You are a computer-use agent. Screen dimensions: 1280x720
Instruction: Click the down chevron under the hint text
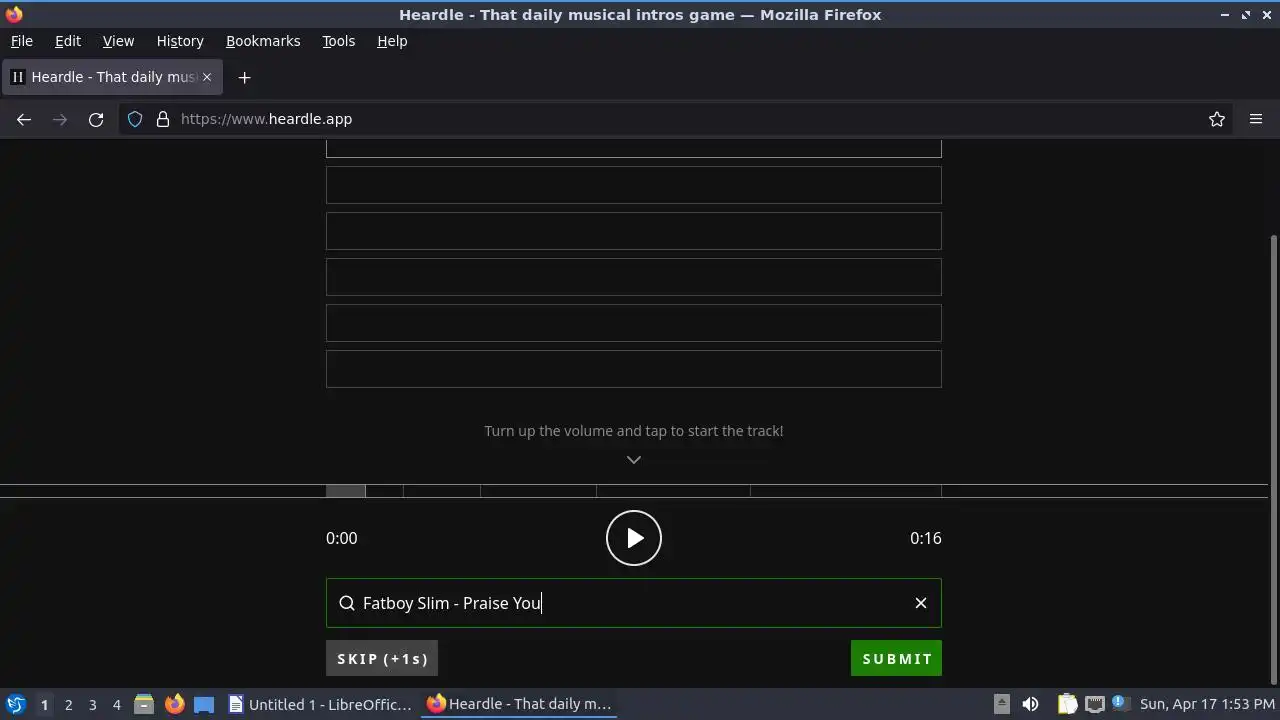634,460
